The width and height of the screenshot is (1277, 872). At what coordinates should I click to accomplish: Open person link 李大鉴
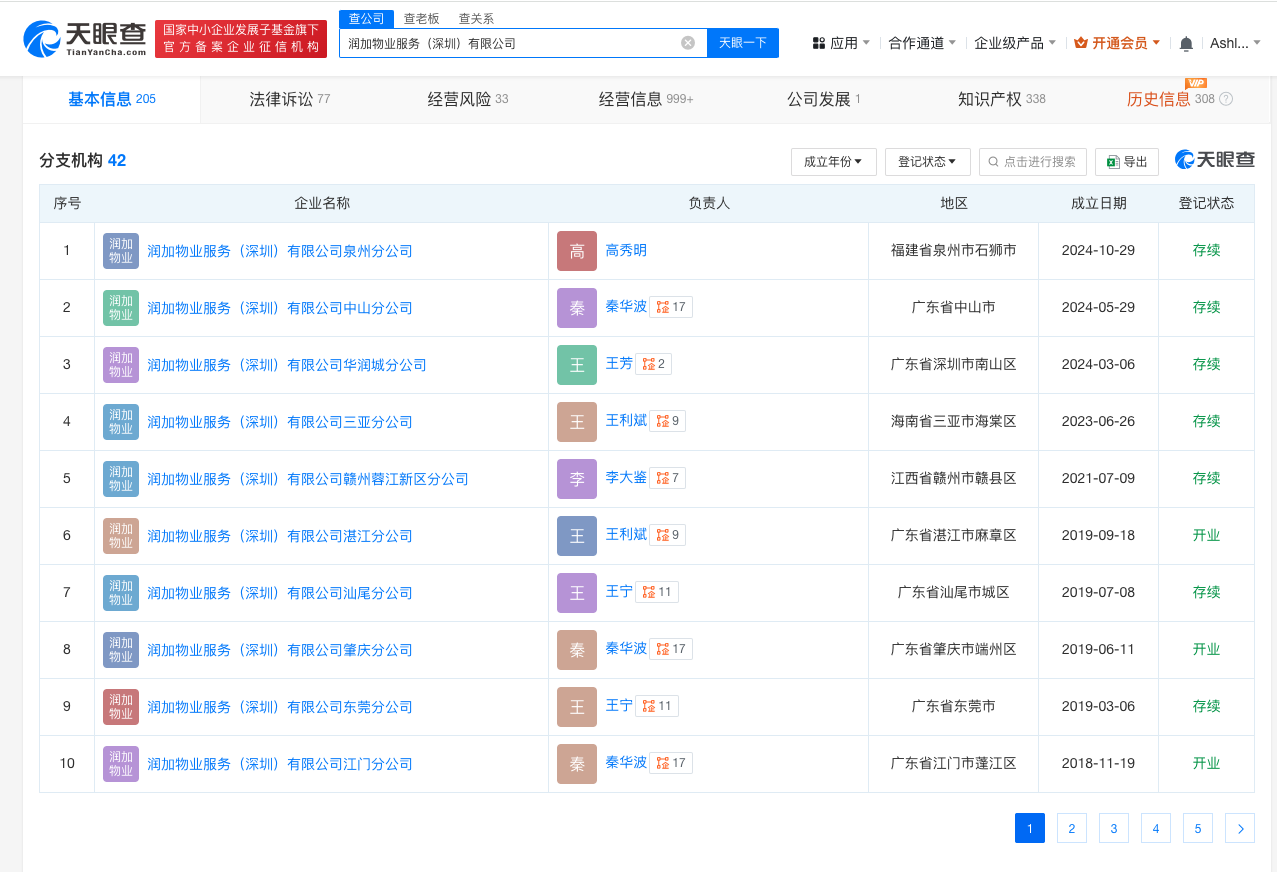[x=626, y=478]
